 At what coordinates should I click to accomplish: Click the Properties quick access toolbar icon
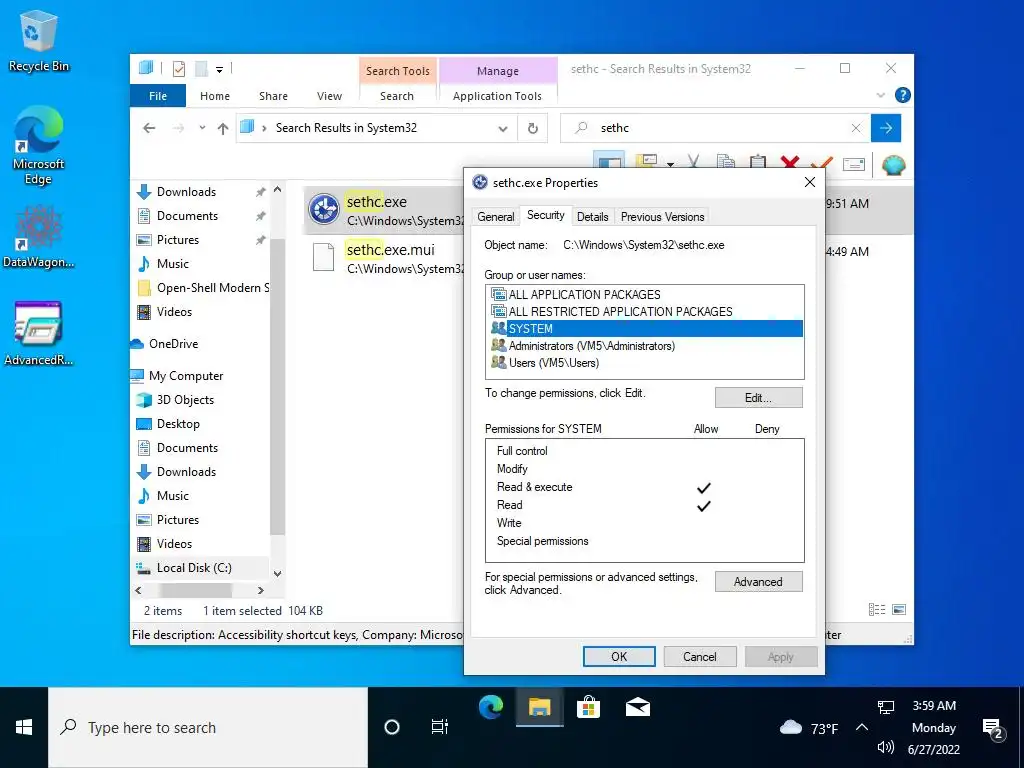tap(179, 69)
